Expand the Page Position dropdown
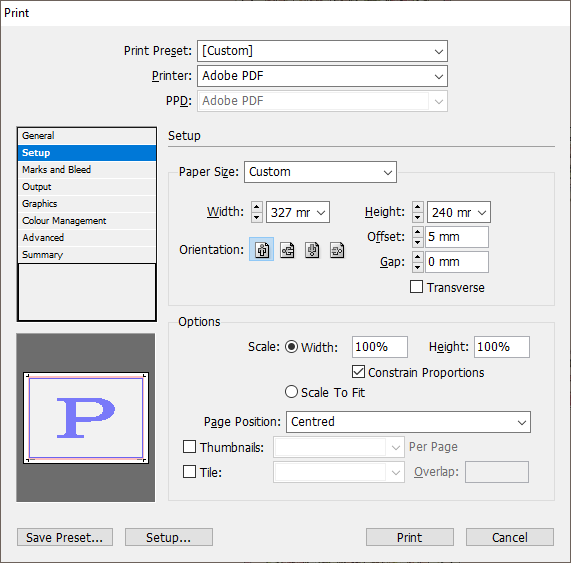This screenshot has height=563, width=571. [408, 422]
